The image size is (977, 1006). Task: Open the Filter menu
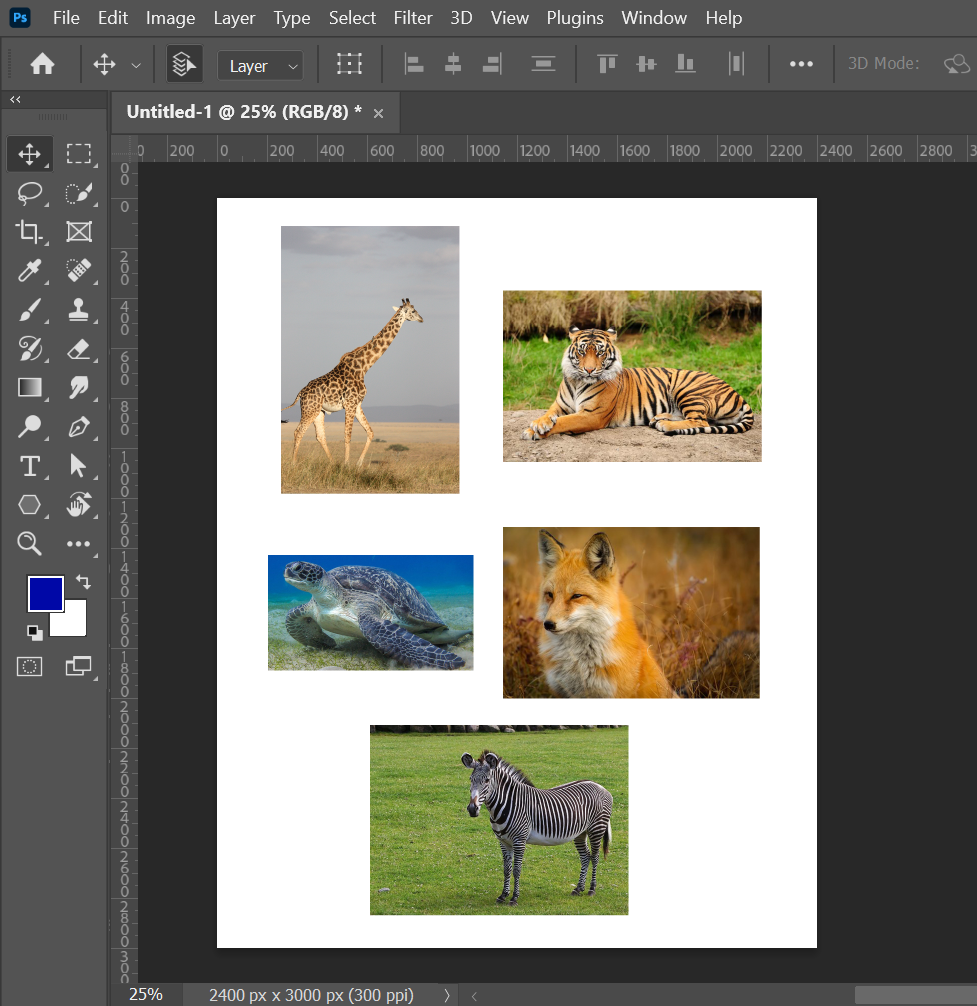(413, 18)
